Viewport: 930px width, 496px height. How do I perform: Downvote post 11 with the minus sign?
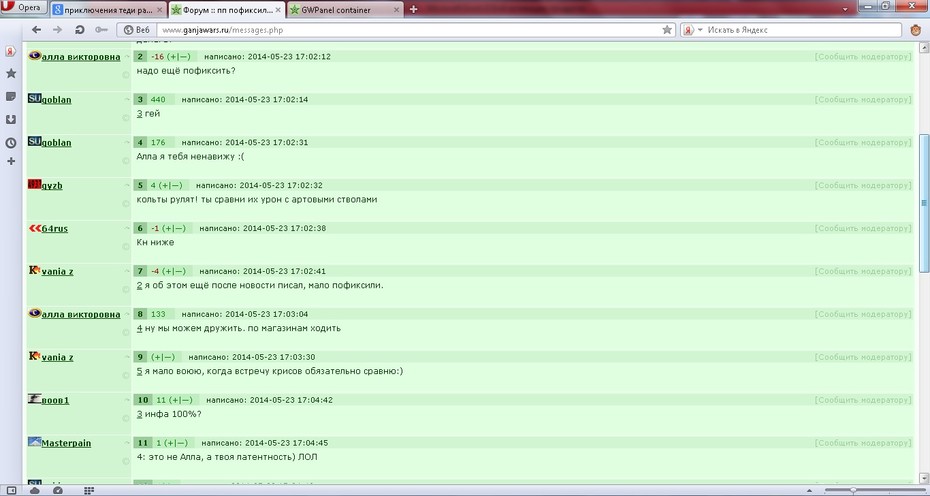(x=181, y=443)
